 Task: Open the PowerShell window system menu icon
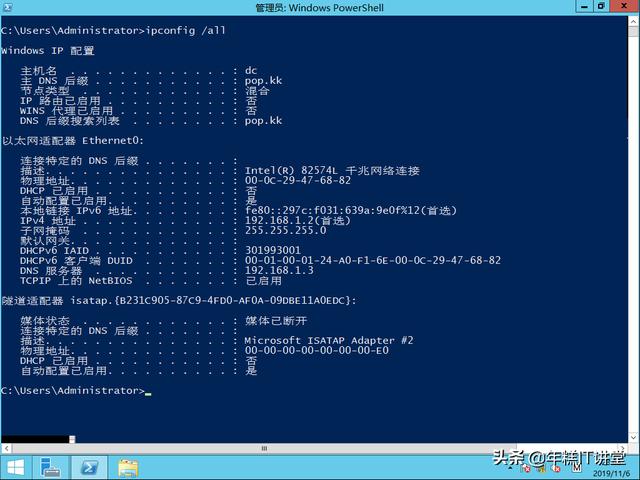(x=7, y=7)
